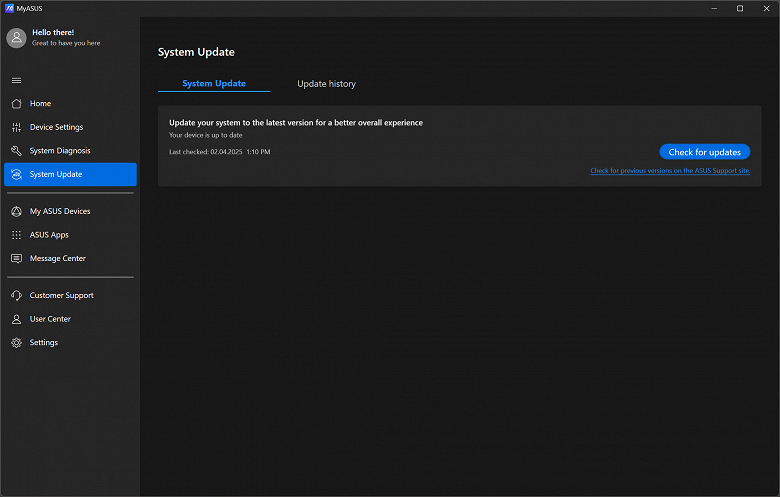Select the System Update sidebar icon
780x497 pixels.
point(16,175)
